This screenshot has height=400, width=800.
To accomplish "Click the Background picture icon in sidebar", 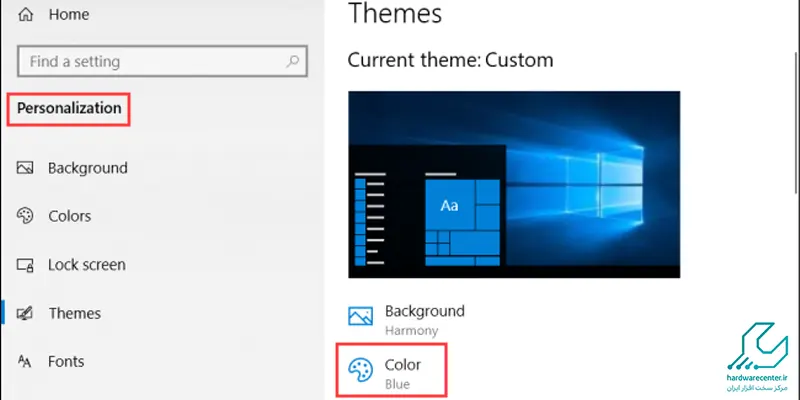I will [x=25, y=168].
